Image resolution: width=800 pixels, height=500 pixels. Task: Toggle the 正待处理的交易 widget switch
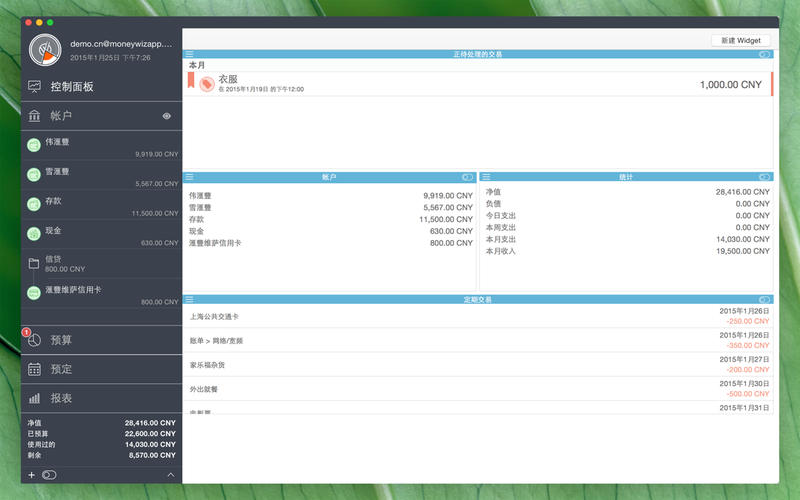point(765,53)
